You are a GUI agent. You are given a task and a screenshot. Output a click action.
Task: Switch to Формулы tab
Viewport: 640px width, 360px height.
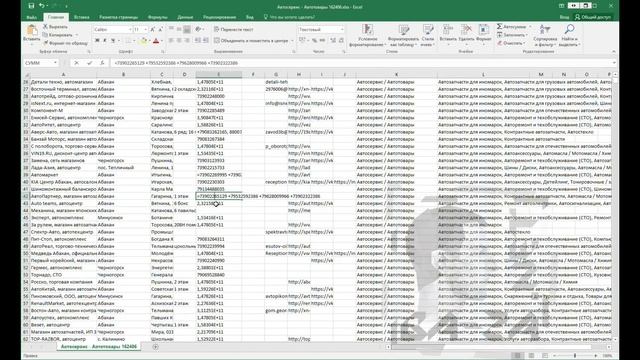click(x=158, y=17)
